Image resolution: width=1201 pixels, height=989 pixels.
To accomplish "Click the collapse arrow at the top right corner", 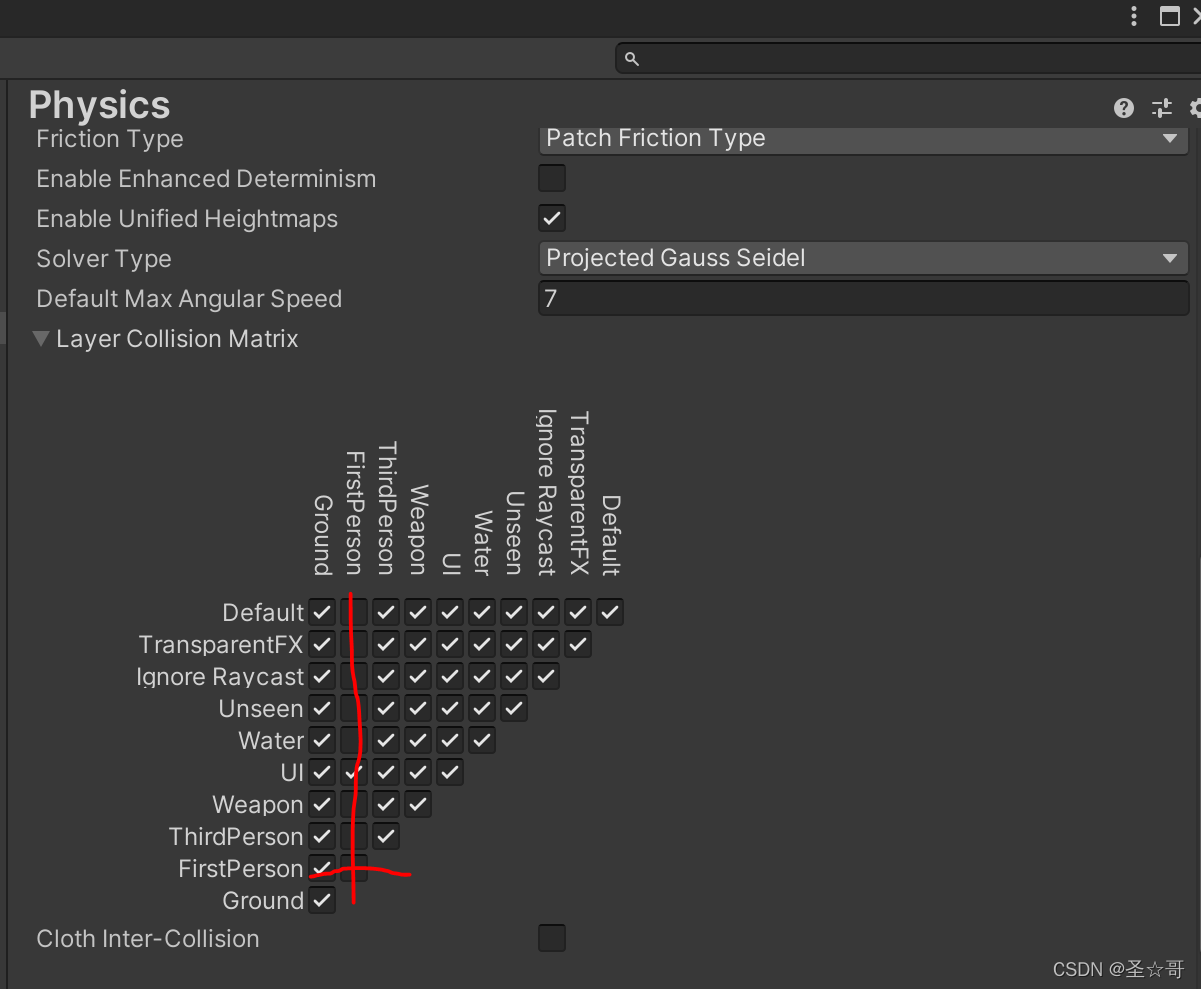I will click(1196, 17).
